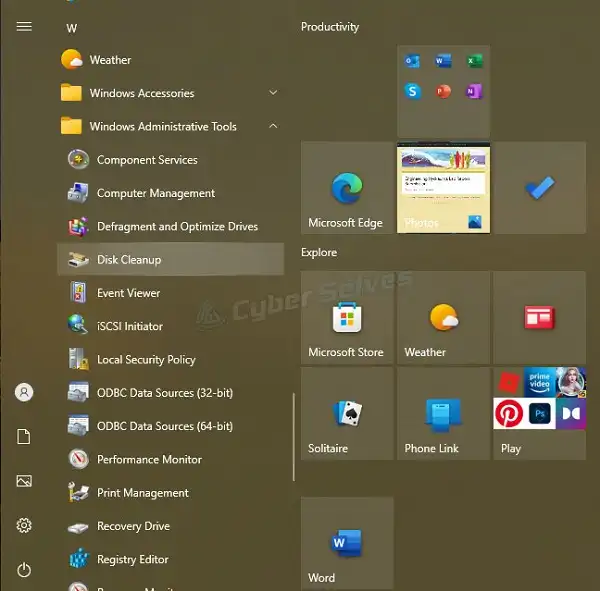This screenshot has width=600, height=591.
Task: Open the Microsoft Edge tile
Action: coord(347,188)
